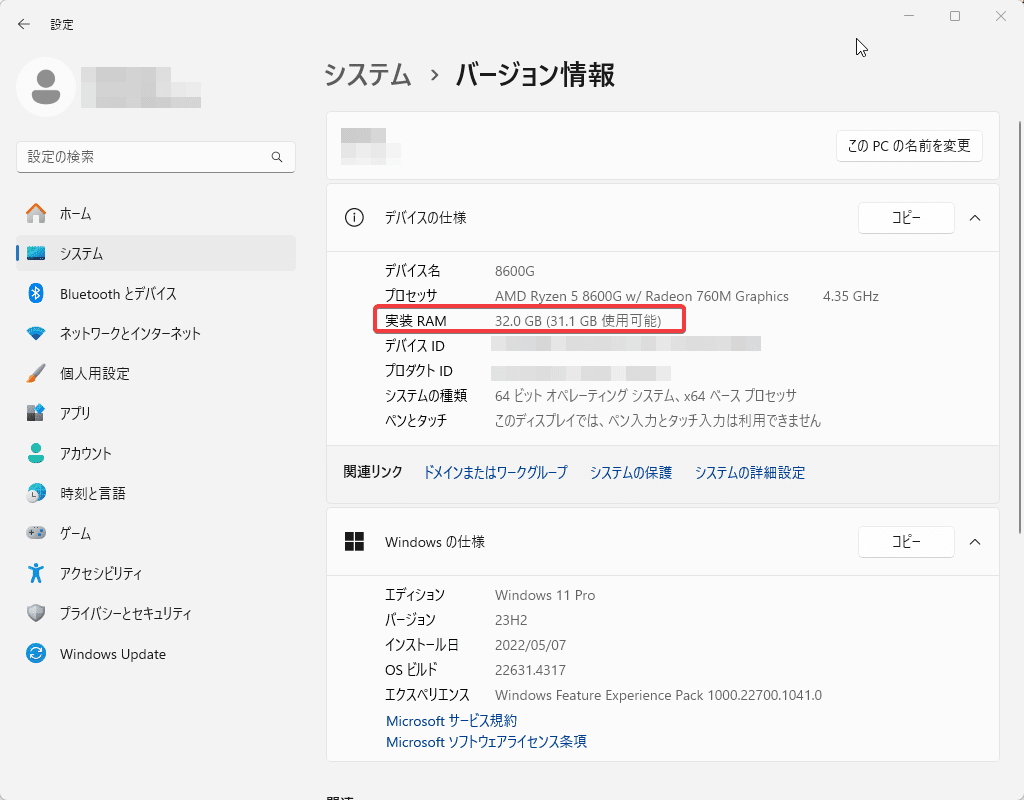Click the device name value 8600G
Image resolution: width=1024 pixels, height=800 pixels.
click(515, 271)
